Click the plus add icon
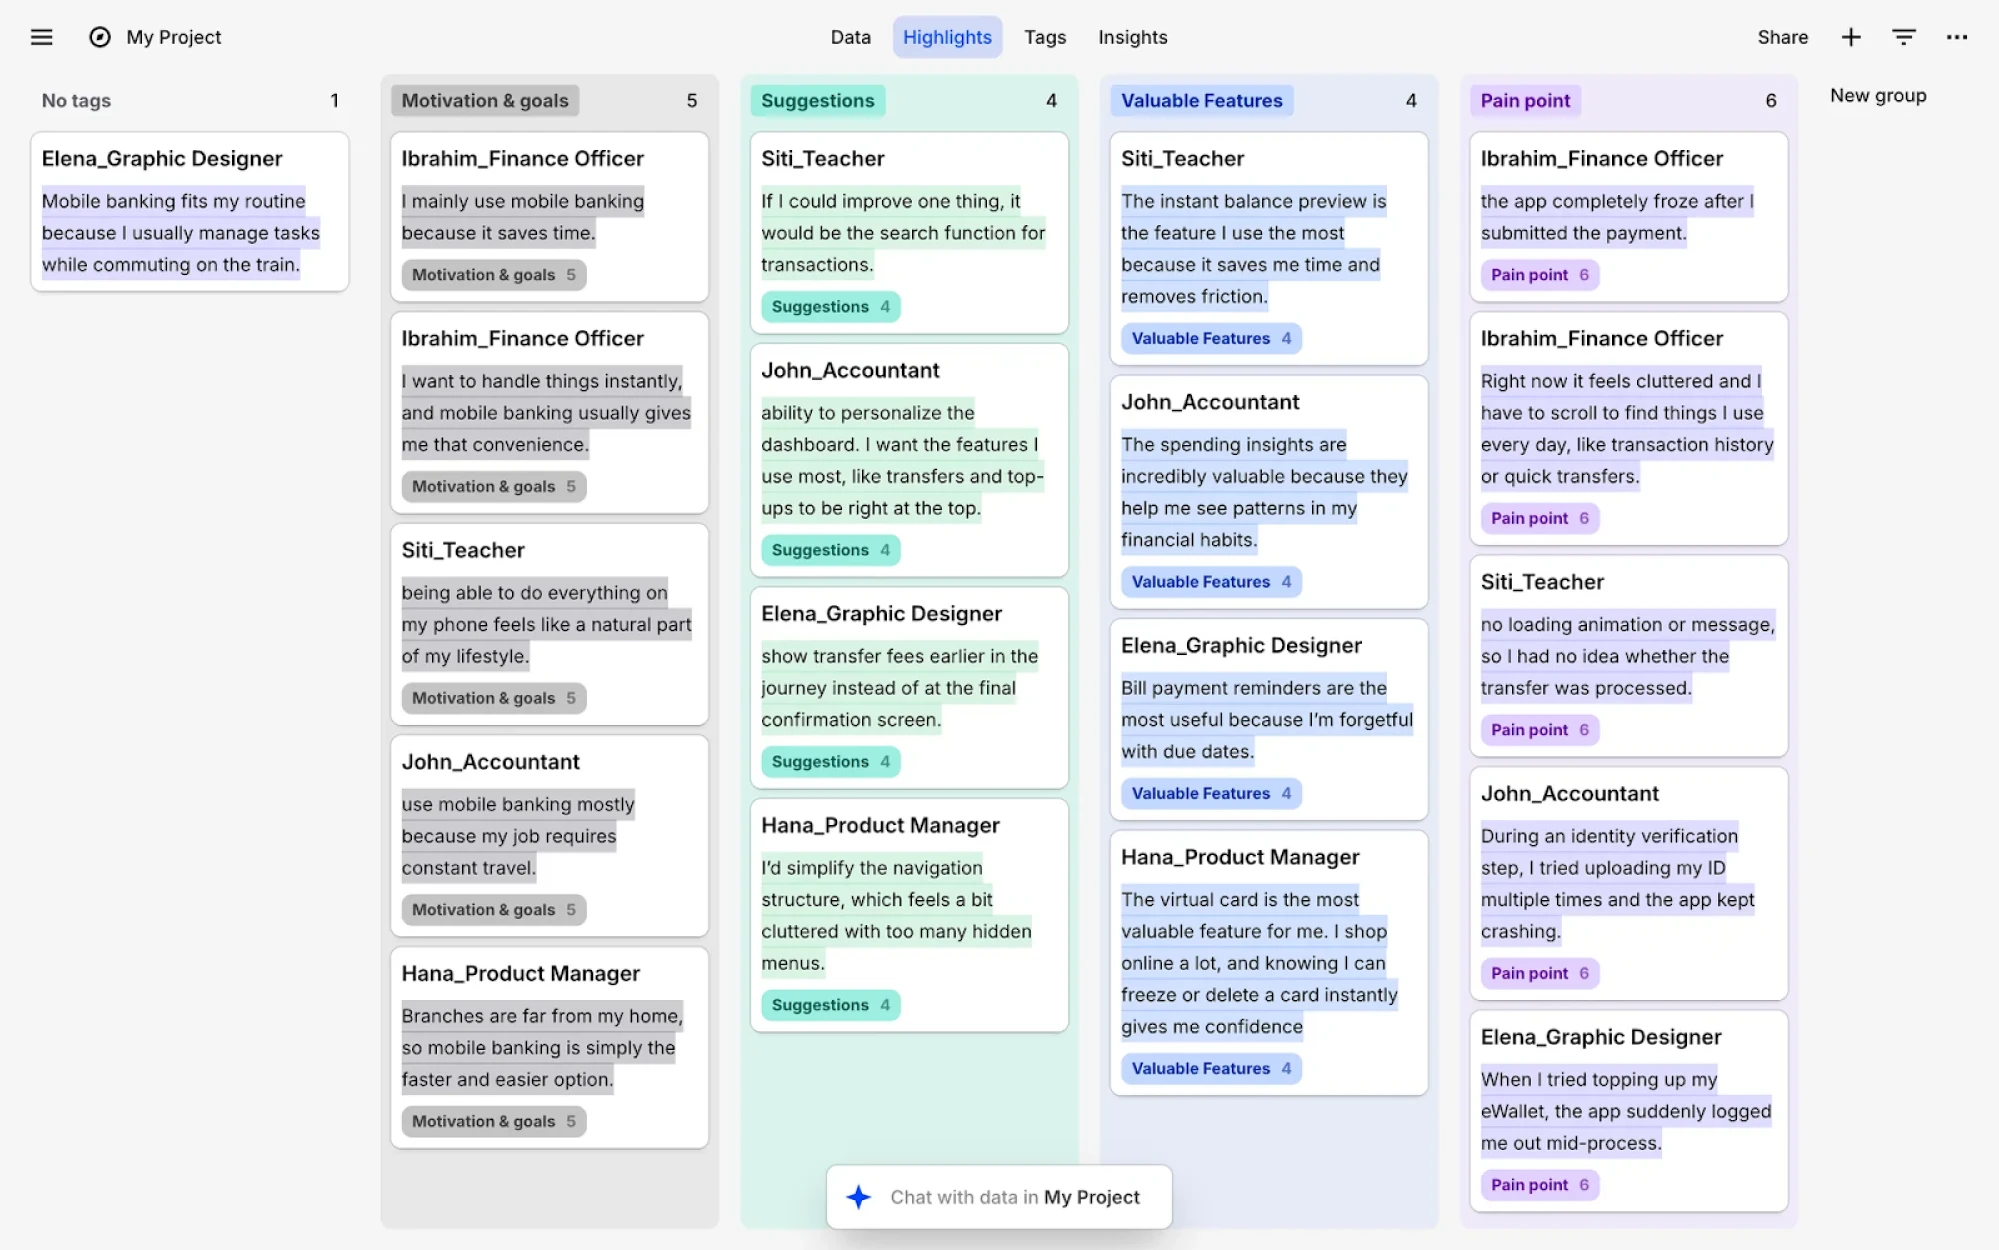Screen dimensions: 1999x1250 coord(1851,37)
